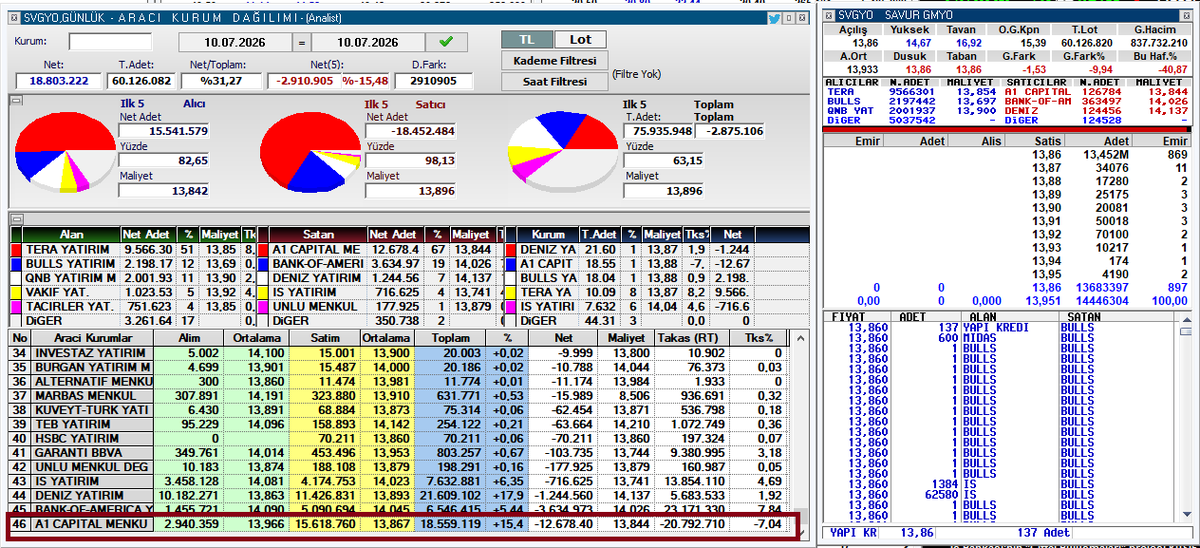
Task: Click red swatch beside TERA YATIRIM
Action: (16, 249)
